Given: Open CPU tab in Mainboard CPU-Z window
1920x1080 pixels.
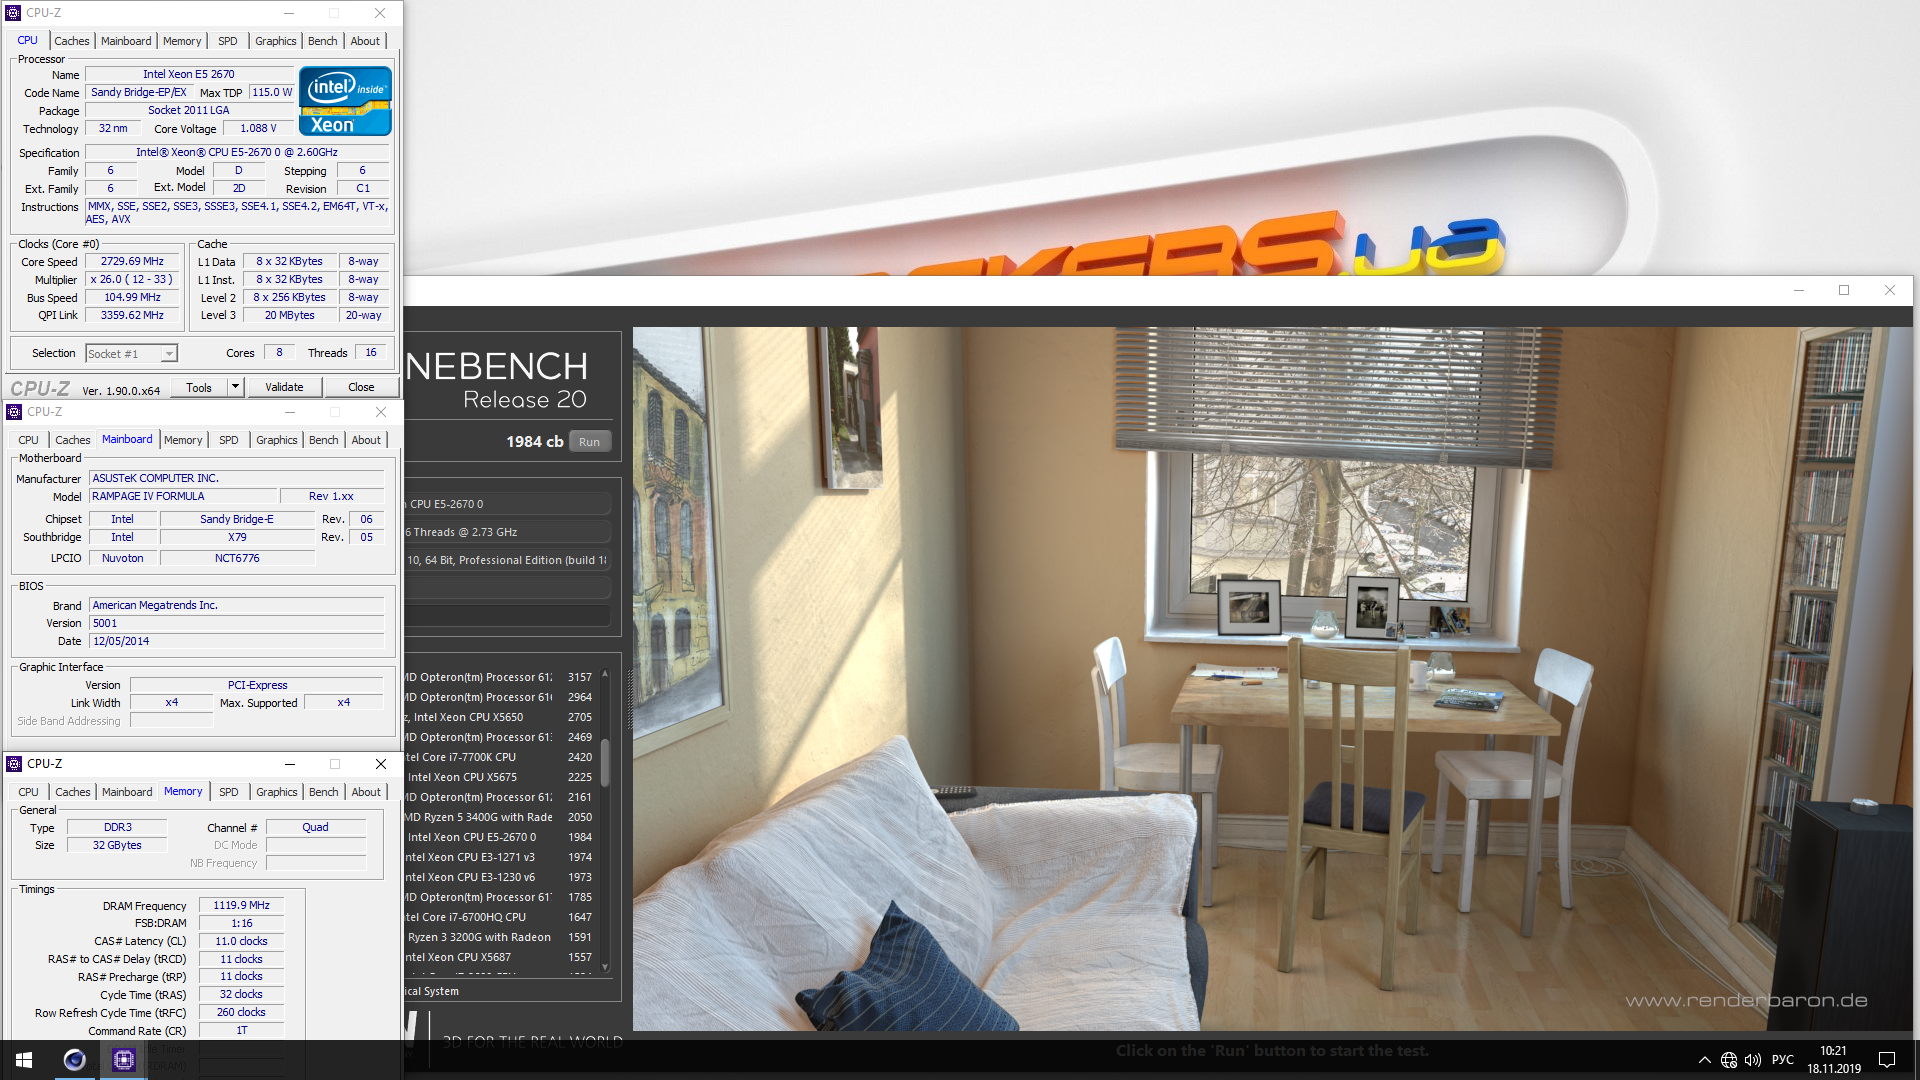Looking at the screenshot, I should pyautogui.click(x=28, y=440).
